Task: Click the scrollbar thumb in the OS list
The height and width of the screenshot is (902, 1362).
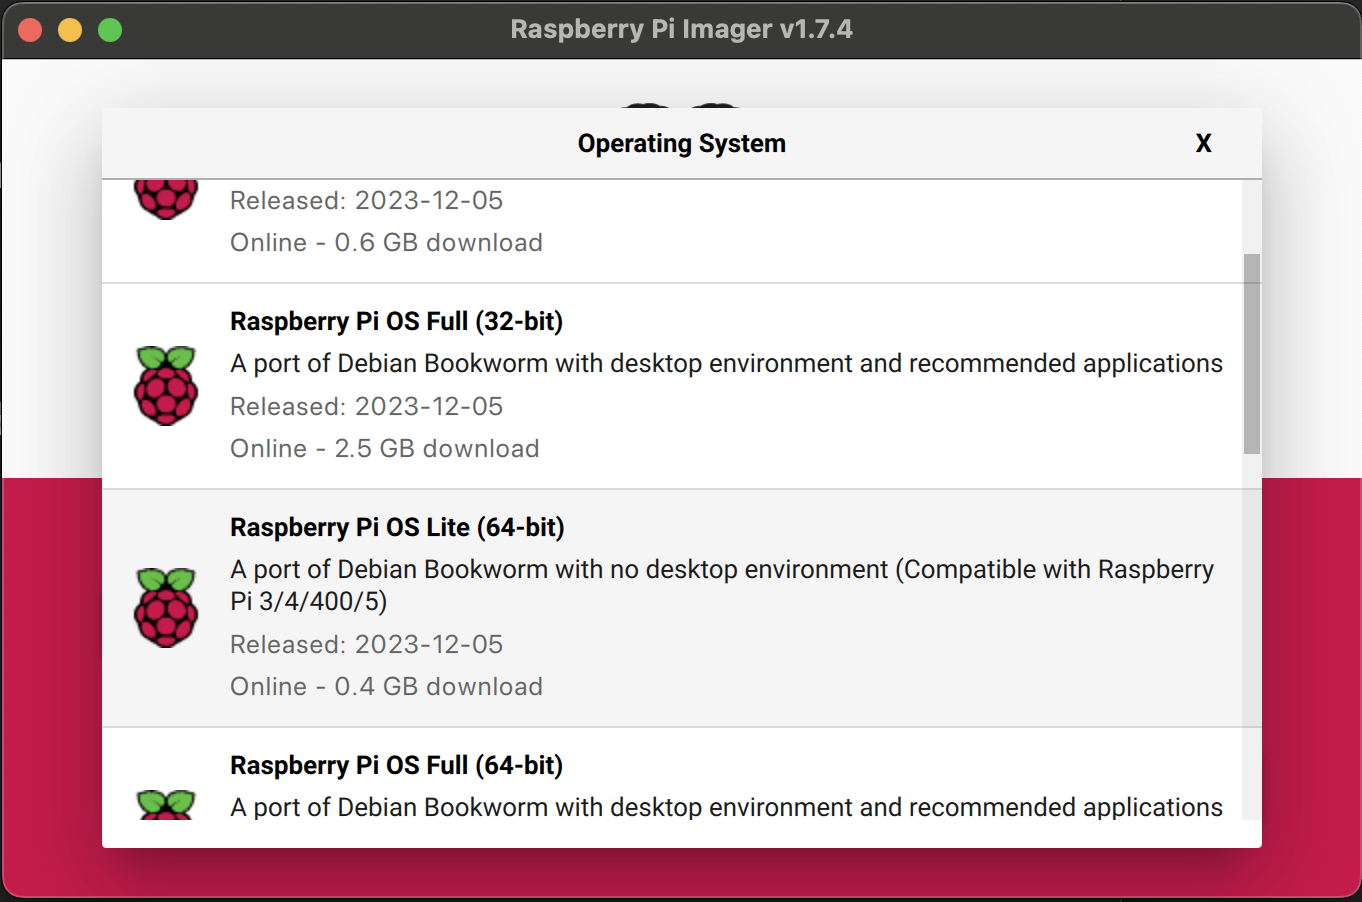Action: click(x=1251, y=353)
